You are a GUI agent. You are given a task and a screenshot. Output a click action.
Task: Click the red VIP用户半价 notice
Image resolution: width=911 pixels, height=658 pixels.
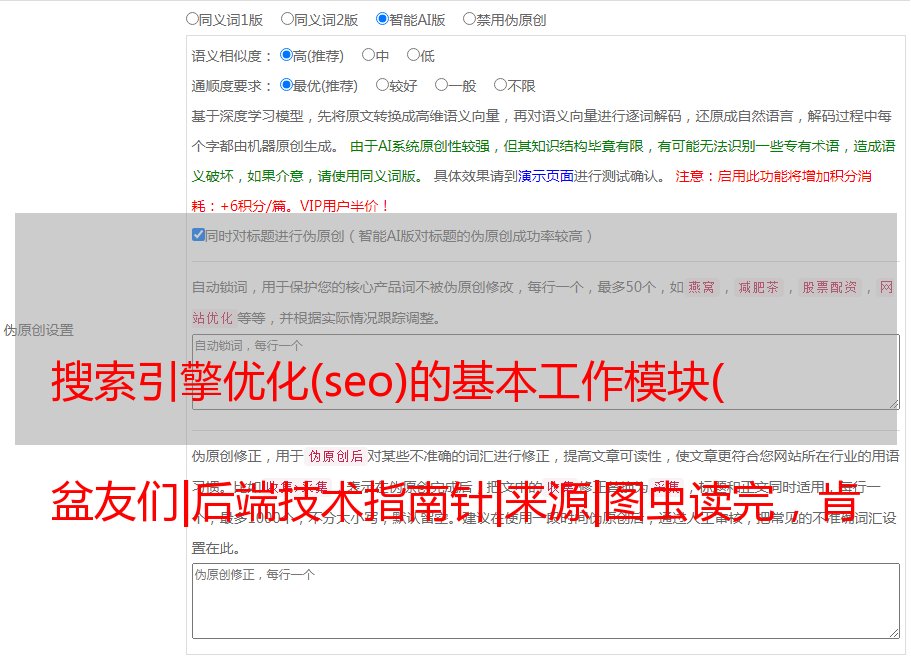[x=344, y=206]
